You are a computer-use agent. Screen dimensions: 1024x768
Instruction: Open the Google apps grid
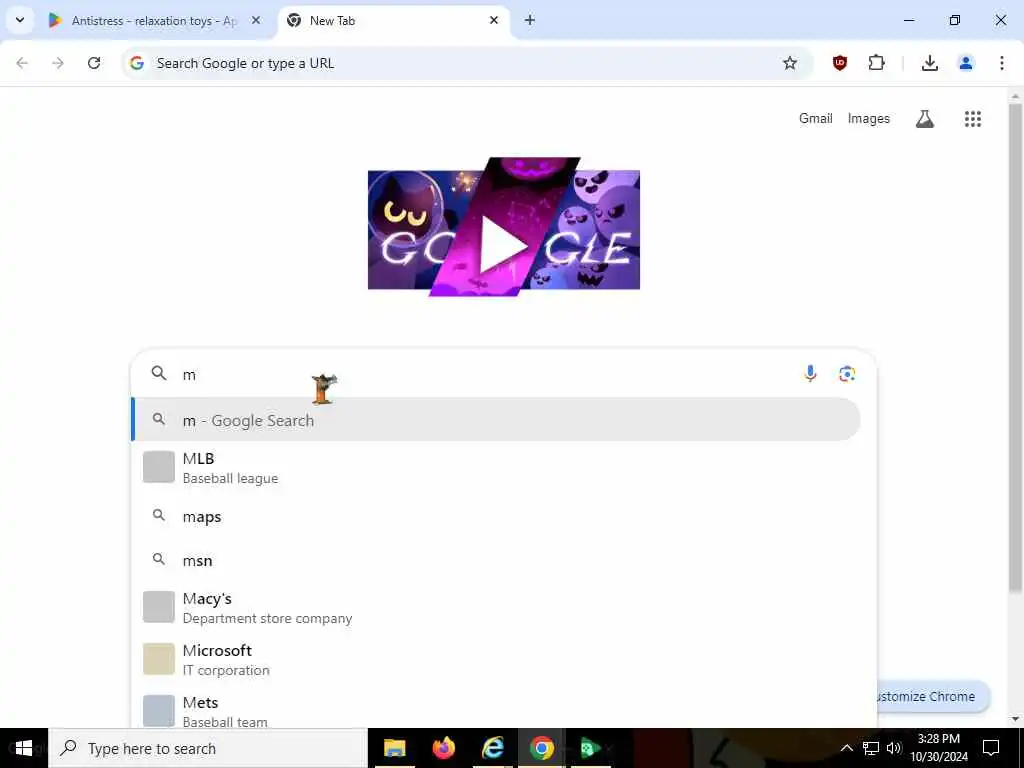pyautogui.click(x=973, y=119)
